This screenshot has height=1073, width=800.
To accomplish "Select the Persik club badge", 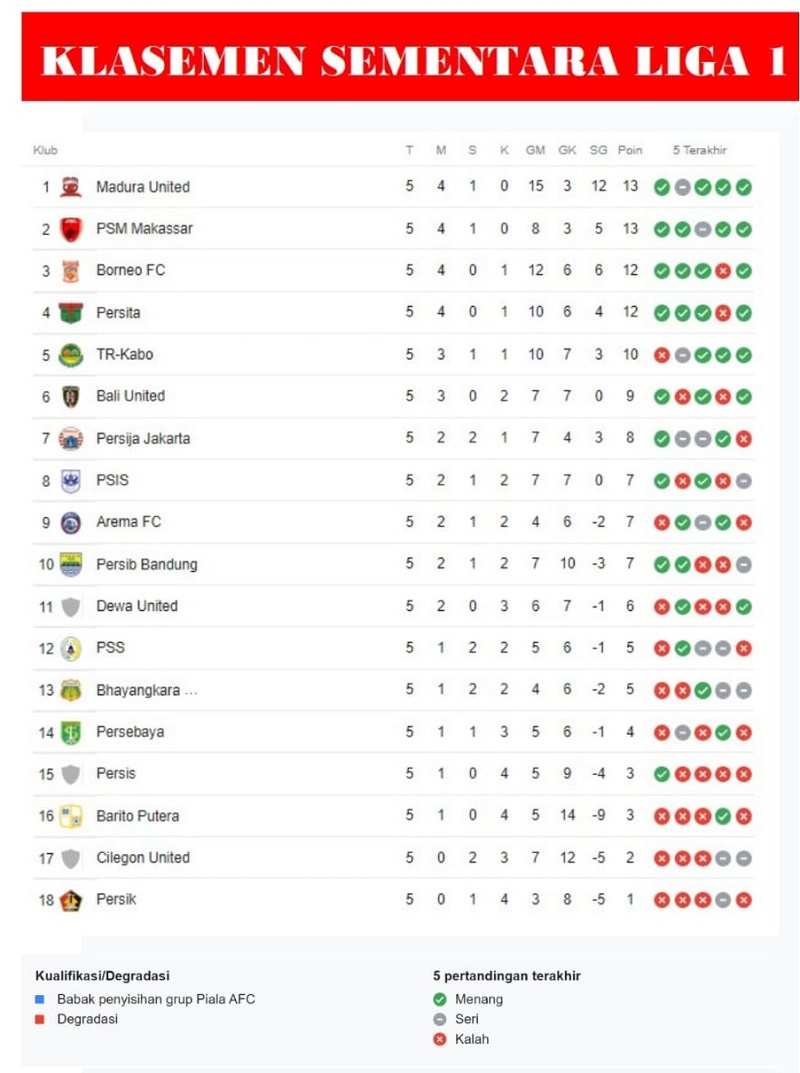I will pos(70,900).
